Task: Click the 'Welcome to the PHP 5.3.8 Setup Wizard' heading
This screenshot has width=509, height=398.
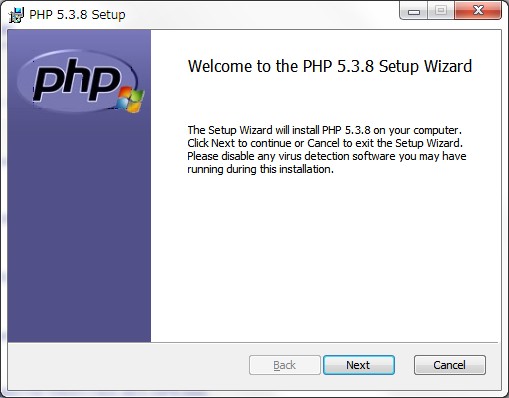Action: pos(330,66)
